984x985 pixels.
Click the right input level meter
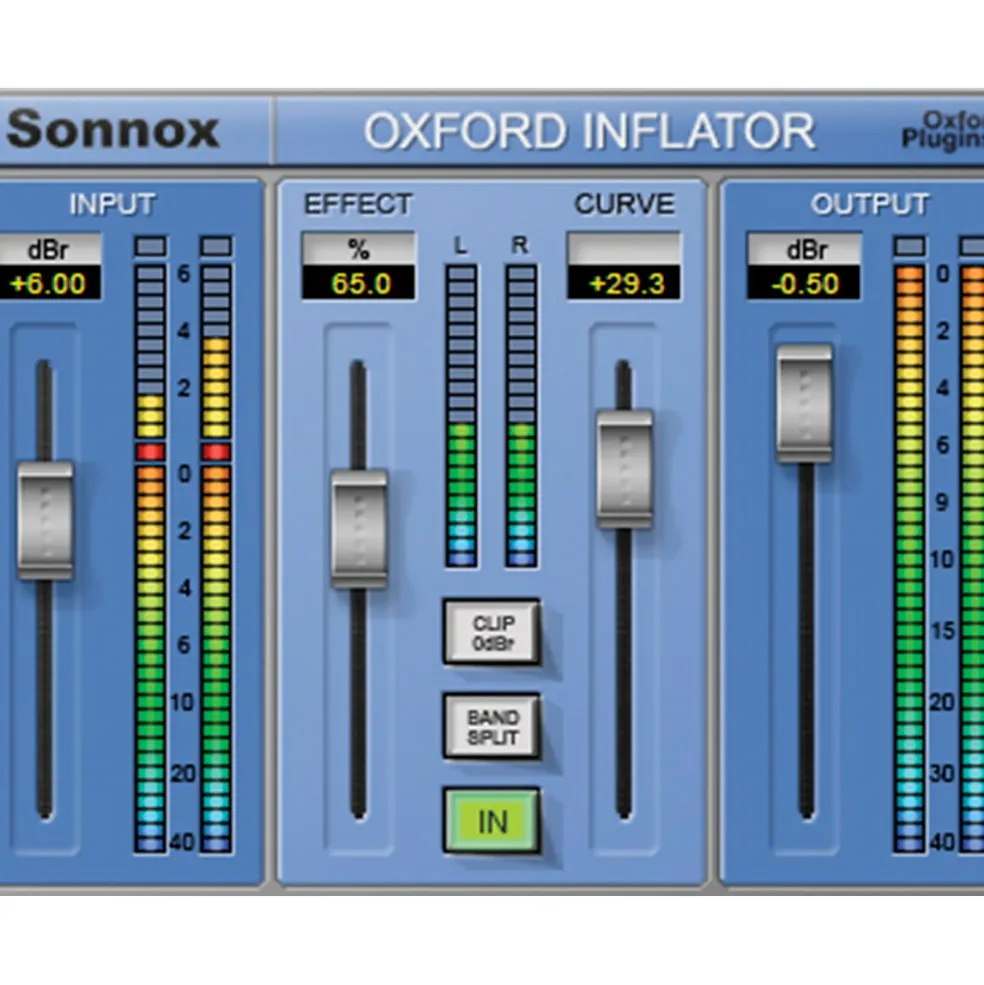click(216, 558)
